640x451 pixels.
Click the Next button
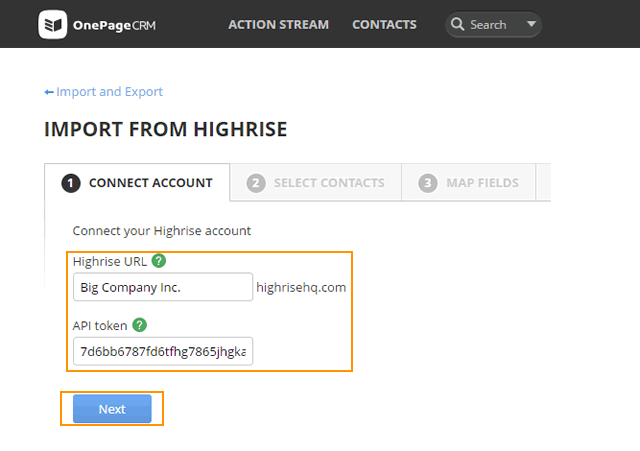pyautogui.click(x=112, y=409)
